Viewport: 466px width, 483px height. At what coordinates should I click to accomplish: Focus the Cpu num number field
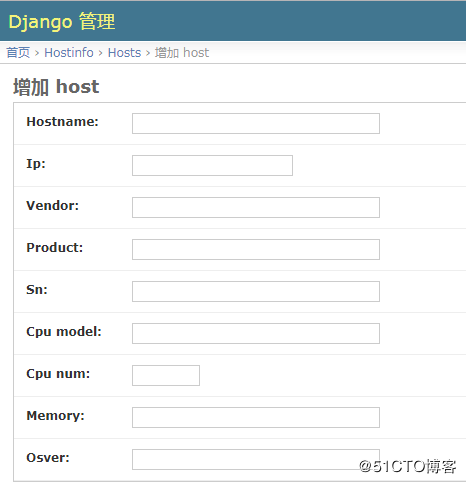click(166, 375)
